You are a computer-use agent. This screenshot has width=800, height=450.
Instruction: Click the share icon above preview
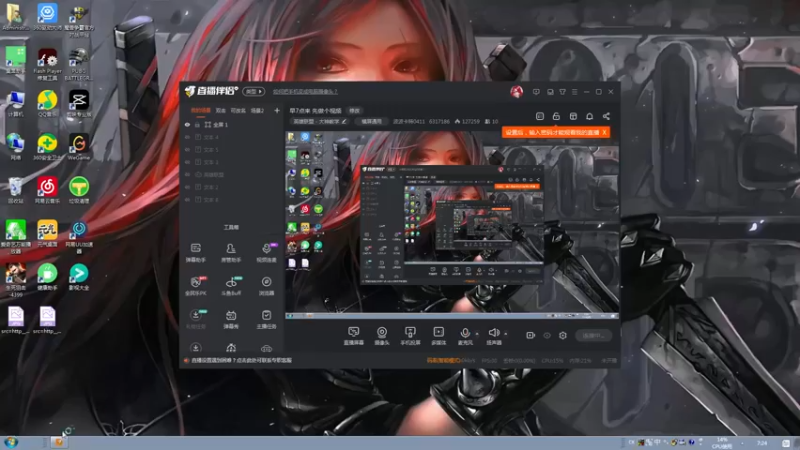click(606, 116)
